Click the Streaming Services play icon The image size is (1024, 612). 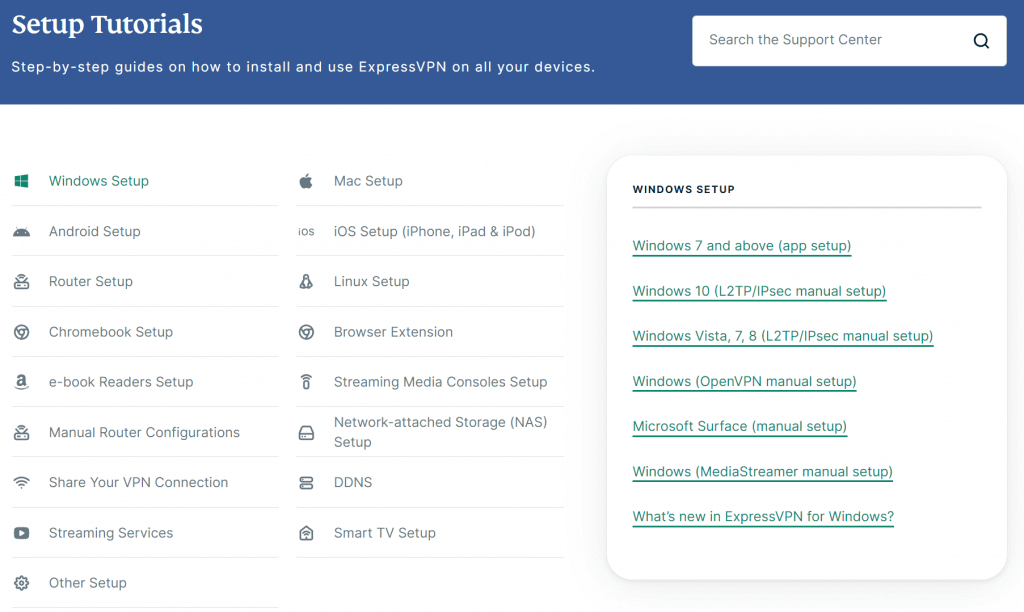pos(22,533)
